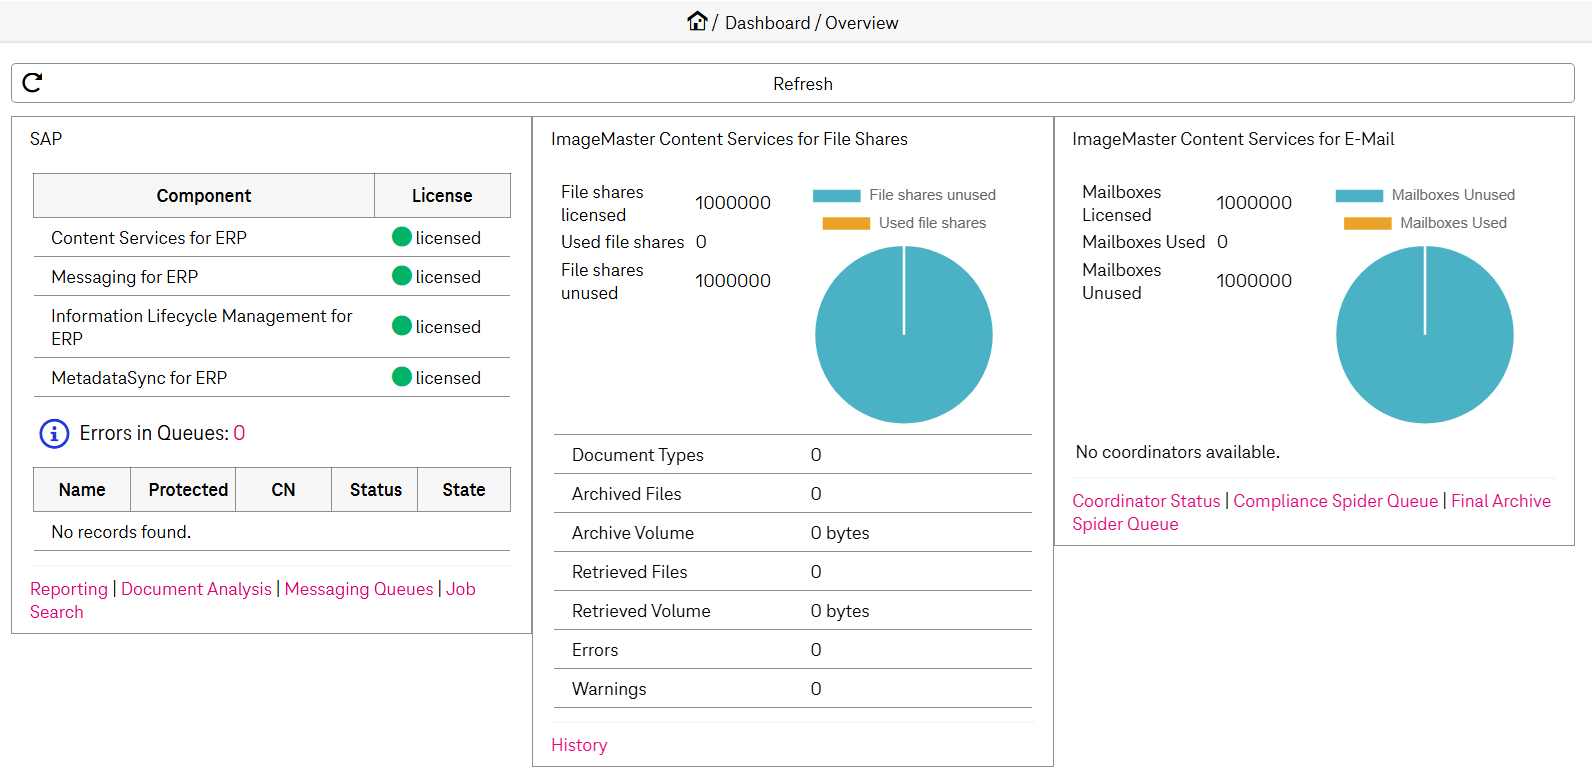Open the History link under File Shares
The image size is (1592, 776).
coord(579,745)
